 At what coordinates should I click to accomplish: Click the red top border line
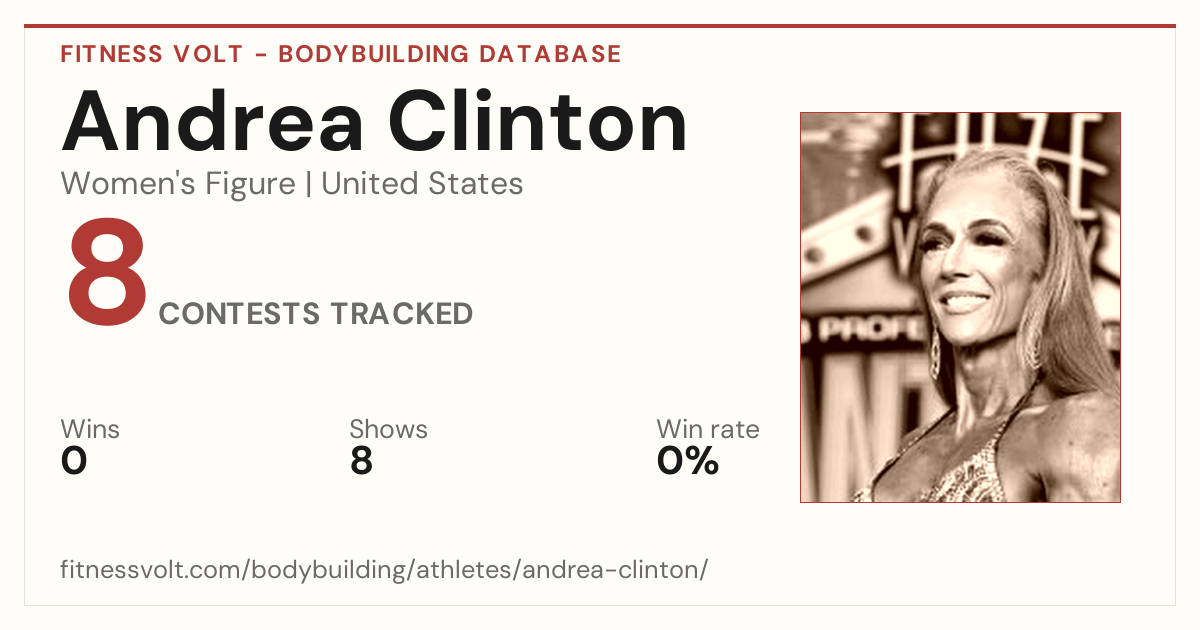[x=600, y=26]
